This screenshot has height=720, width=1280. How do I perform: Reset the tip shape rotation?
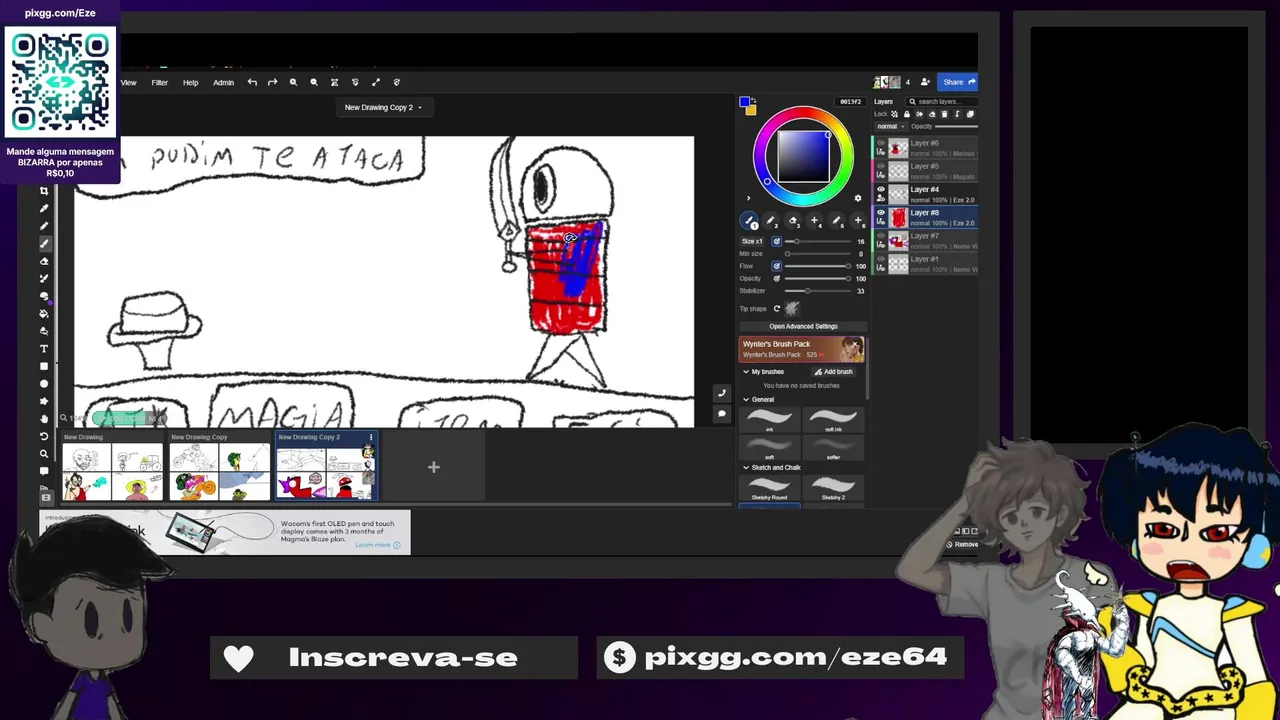pos(776,308)
